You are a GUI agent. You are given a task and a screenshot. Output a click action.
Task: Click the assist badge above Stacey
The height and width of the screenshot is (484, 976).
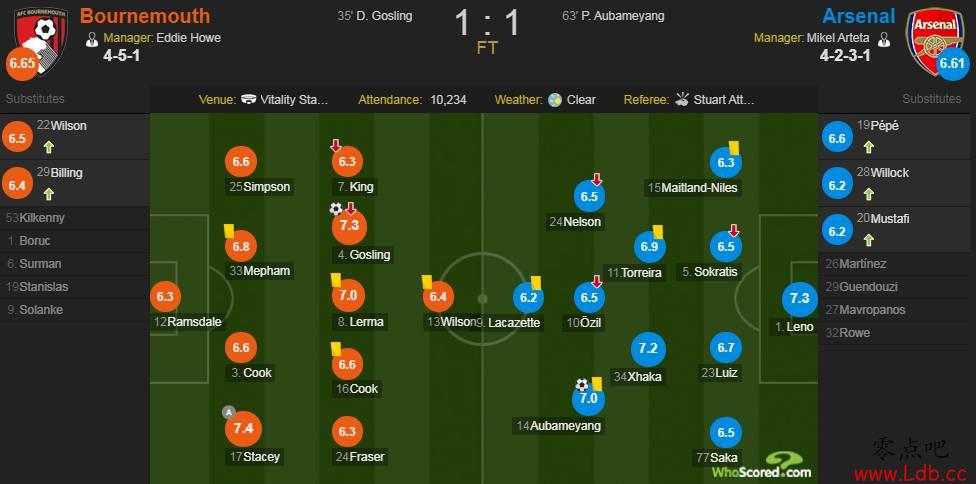[228, 411]
